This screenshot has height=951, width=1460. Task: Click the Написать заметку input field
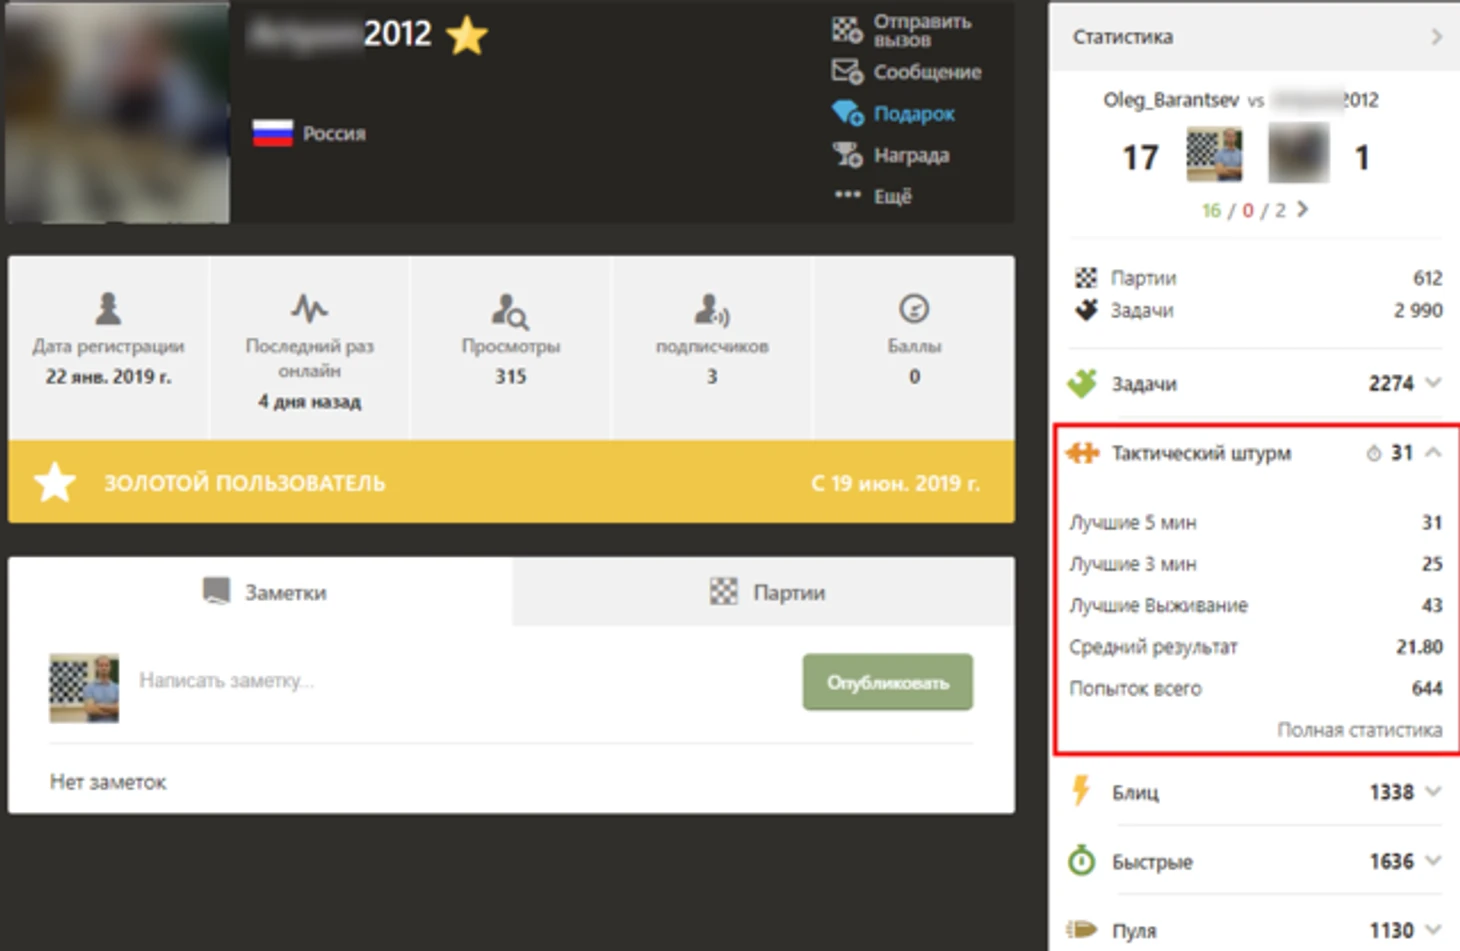(460, 681)
